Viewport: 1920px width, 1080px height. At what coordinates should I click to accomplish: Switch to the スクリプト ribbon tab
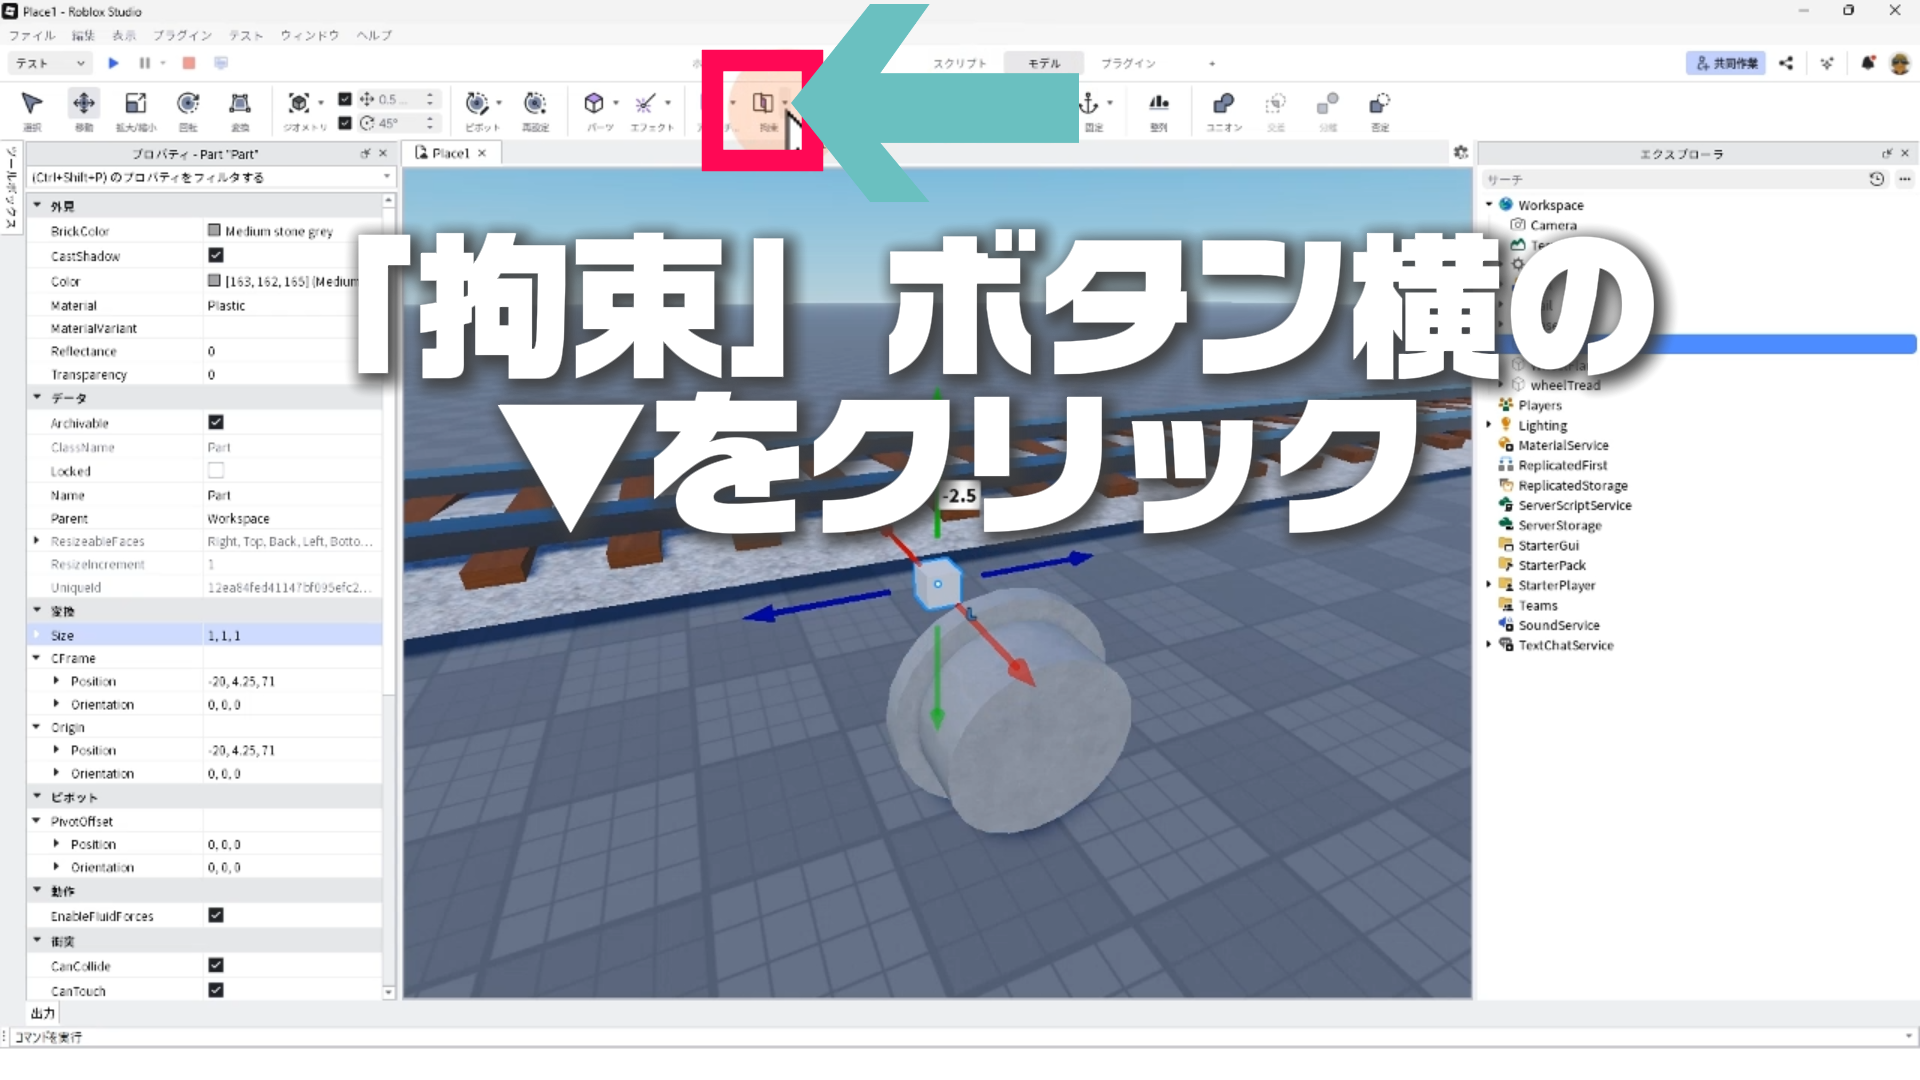(x=959, y=63)
